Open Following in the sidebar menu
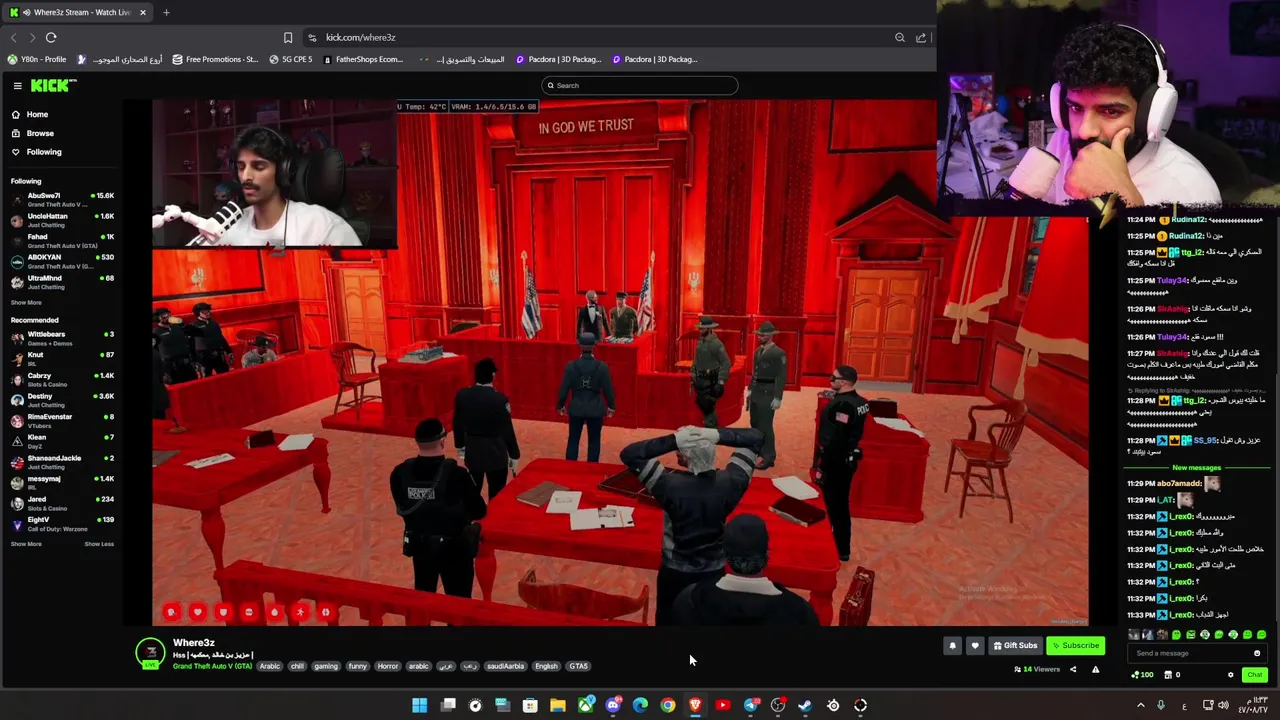Viewport: 1280px width, 720px height. (44, 152)
